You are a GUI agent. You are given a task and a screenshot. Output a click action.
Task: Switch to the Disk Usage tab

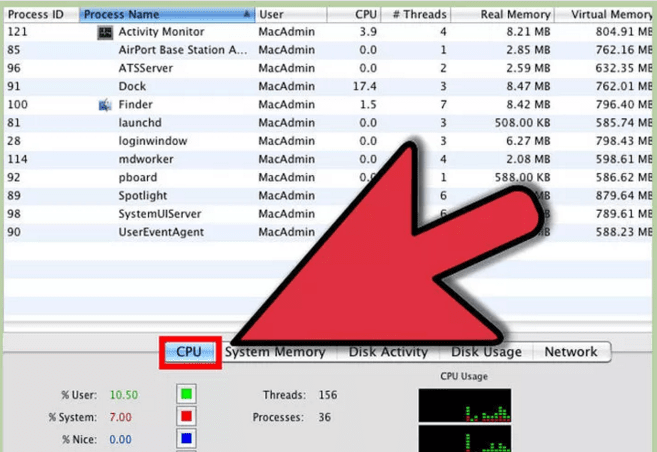(486, 352)
